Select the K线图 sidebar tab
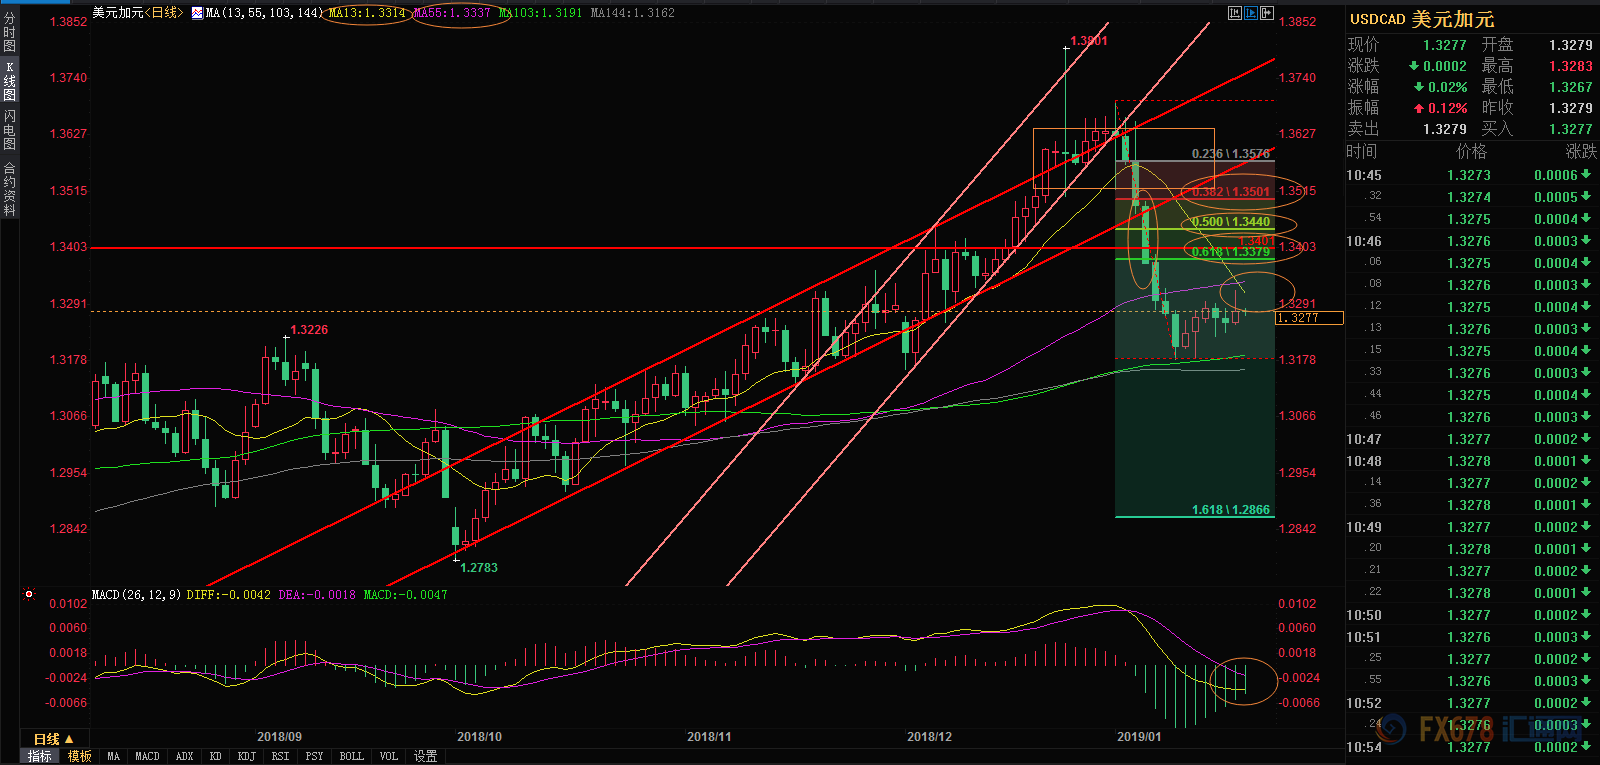 (9, 81)
